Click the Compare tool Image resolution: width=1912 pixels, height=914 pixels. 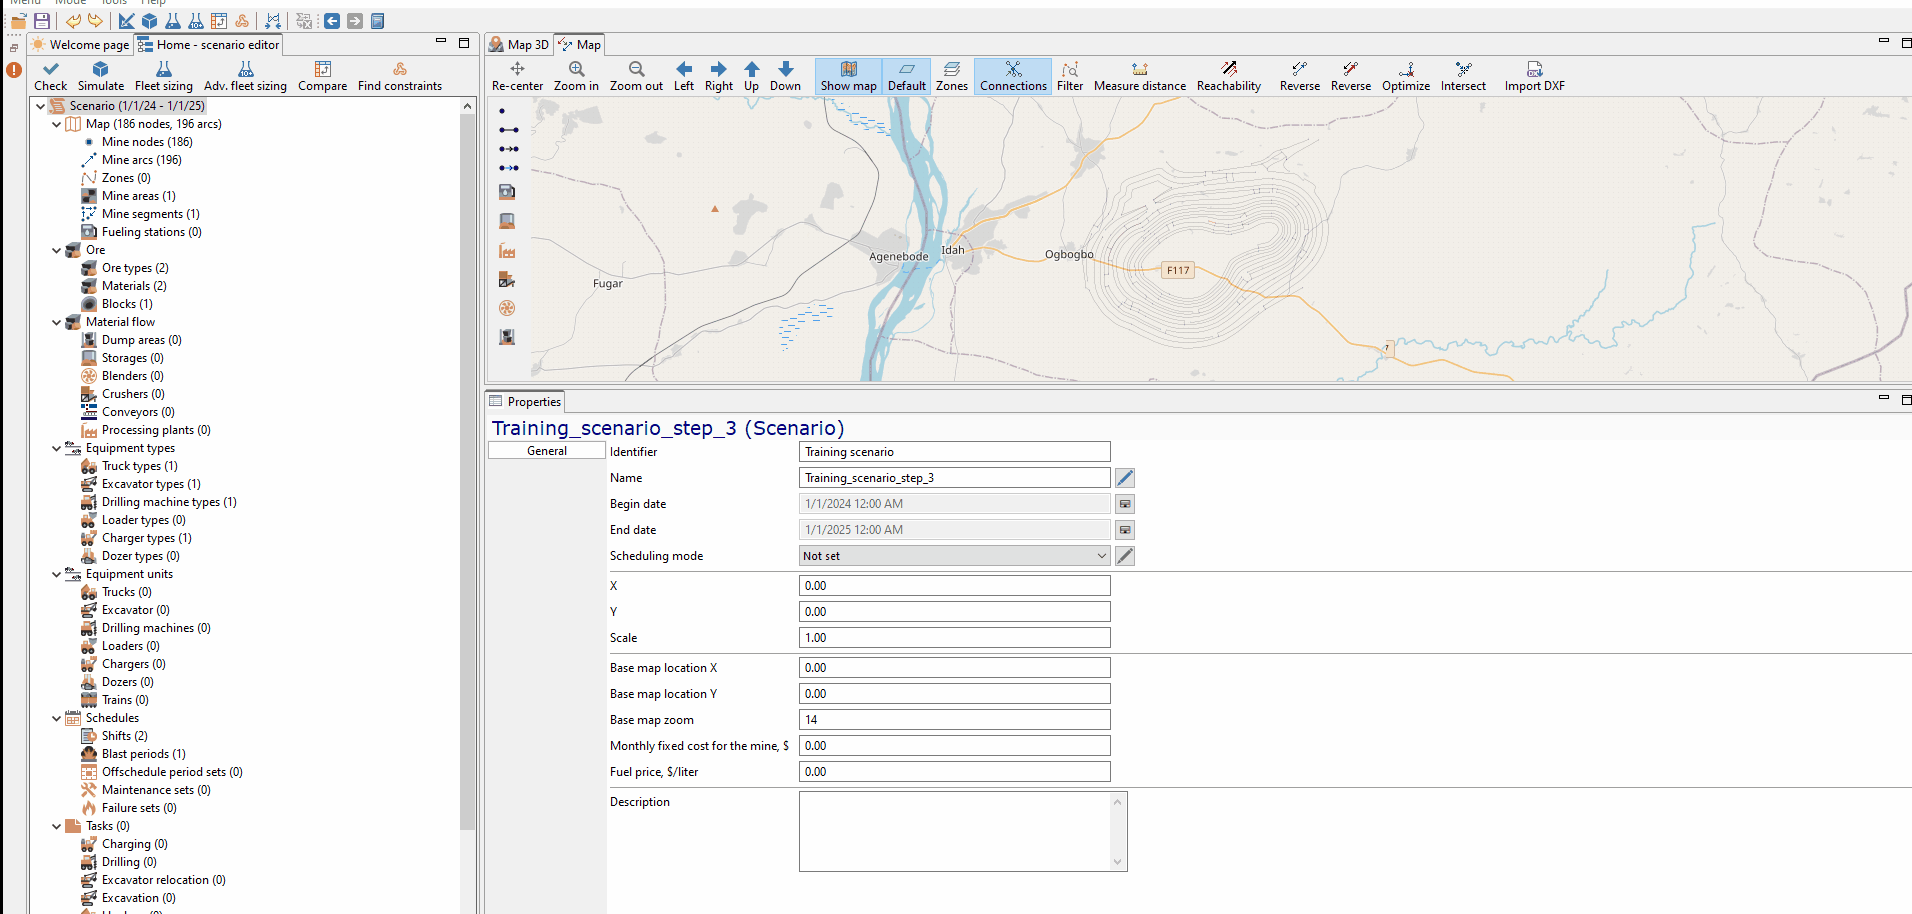coord(322,76)
